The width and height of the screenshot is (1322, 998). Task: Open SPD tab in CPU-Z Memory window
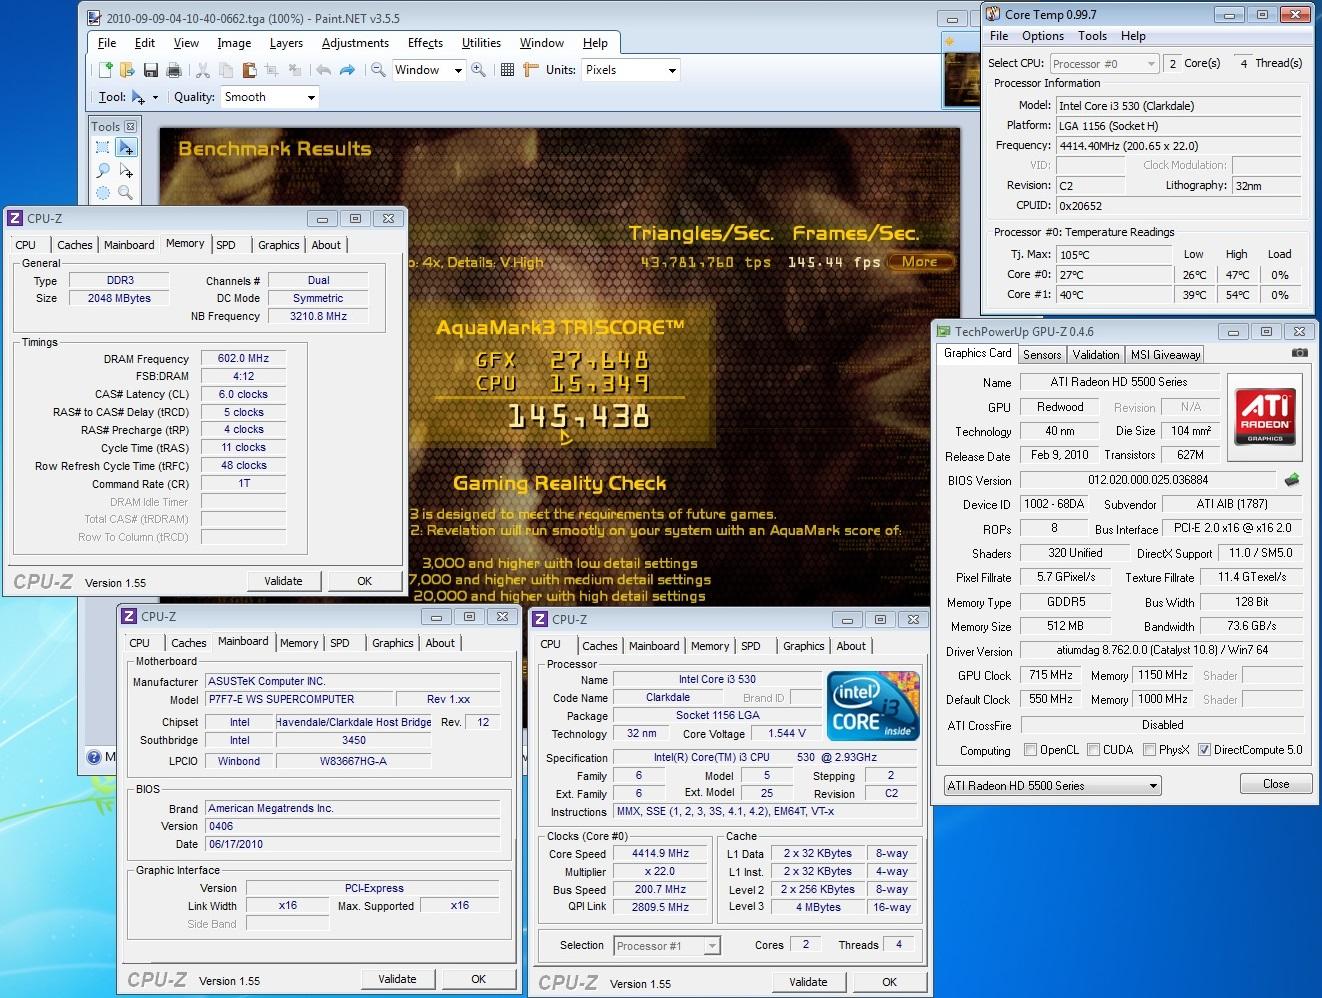pyautogui.click(x=226, y=244)
